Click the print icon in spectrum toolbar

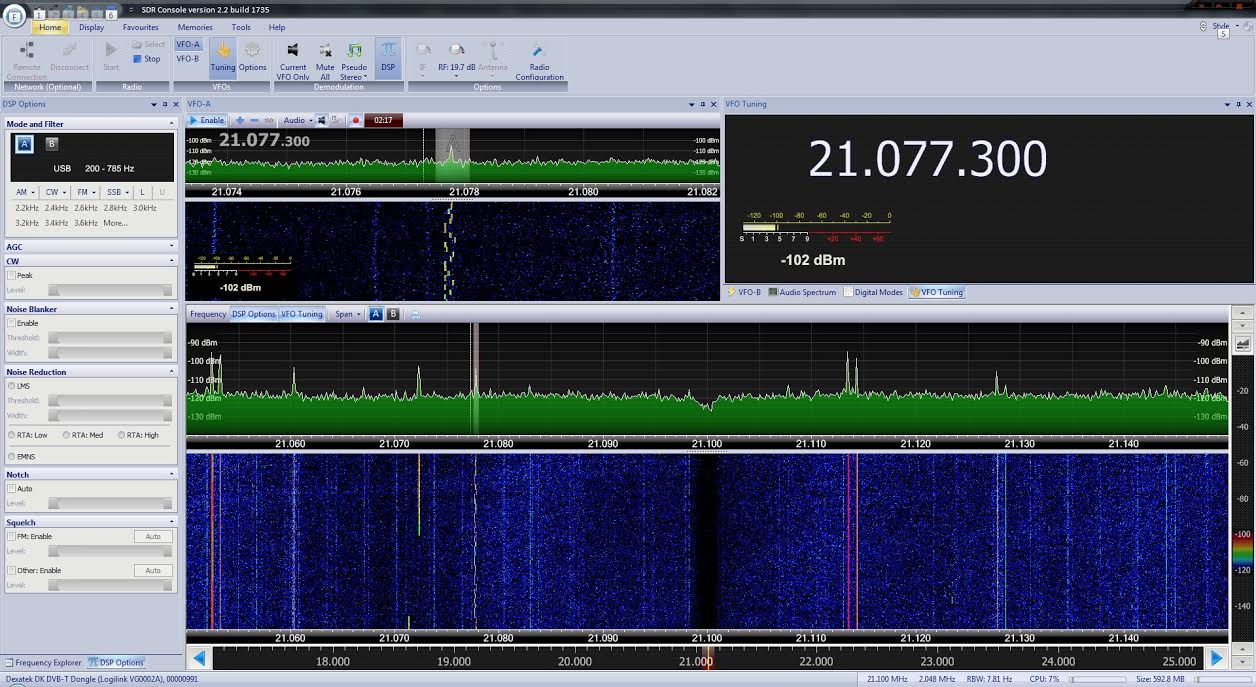pos(415,314)
